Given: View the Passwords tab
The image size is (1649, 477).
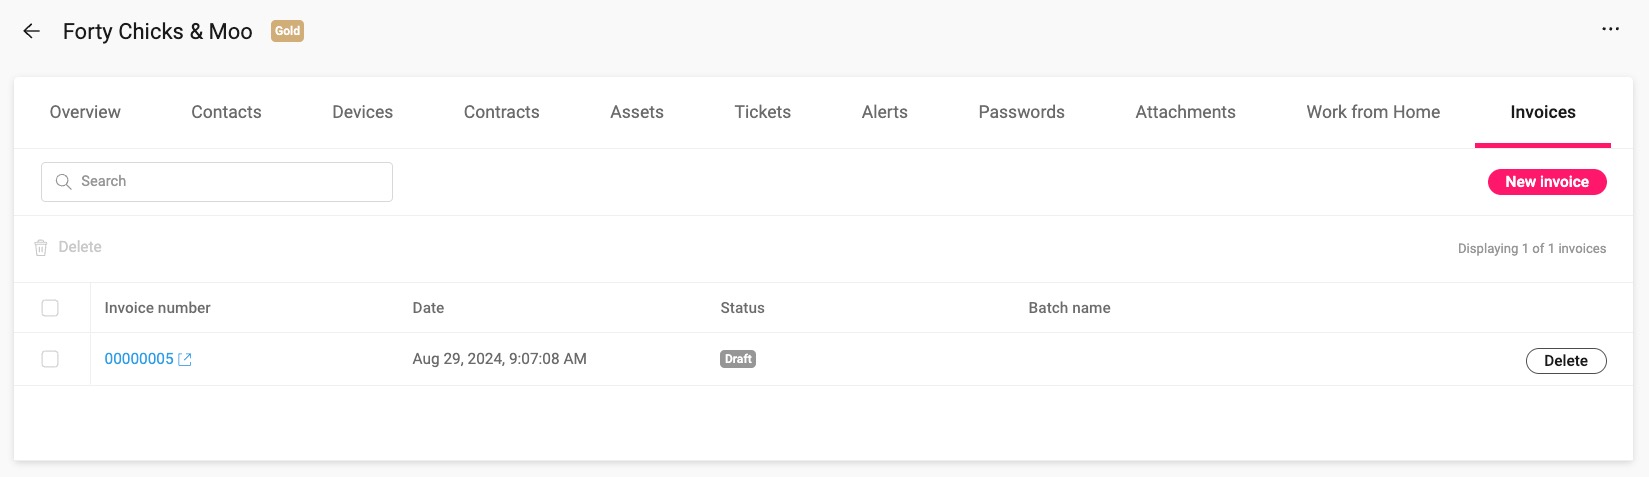Looking at the screenshot, I should tap(1021, 112).
